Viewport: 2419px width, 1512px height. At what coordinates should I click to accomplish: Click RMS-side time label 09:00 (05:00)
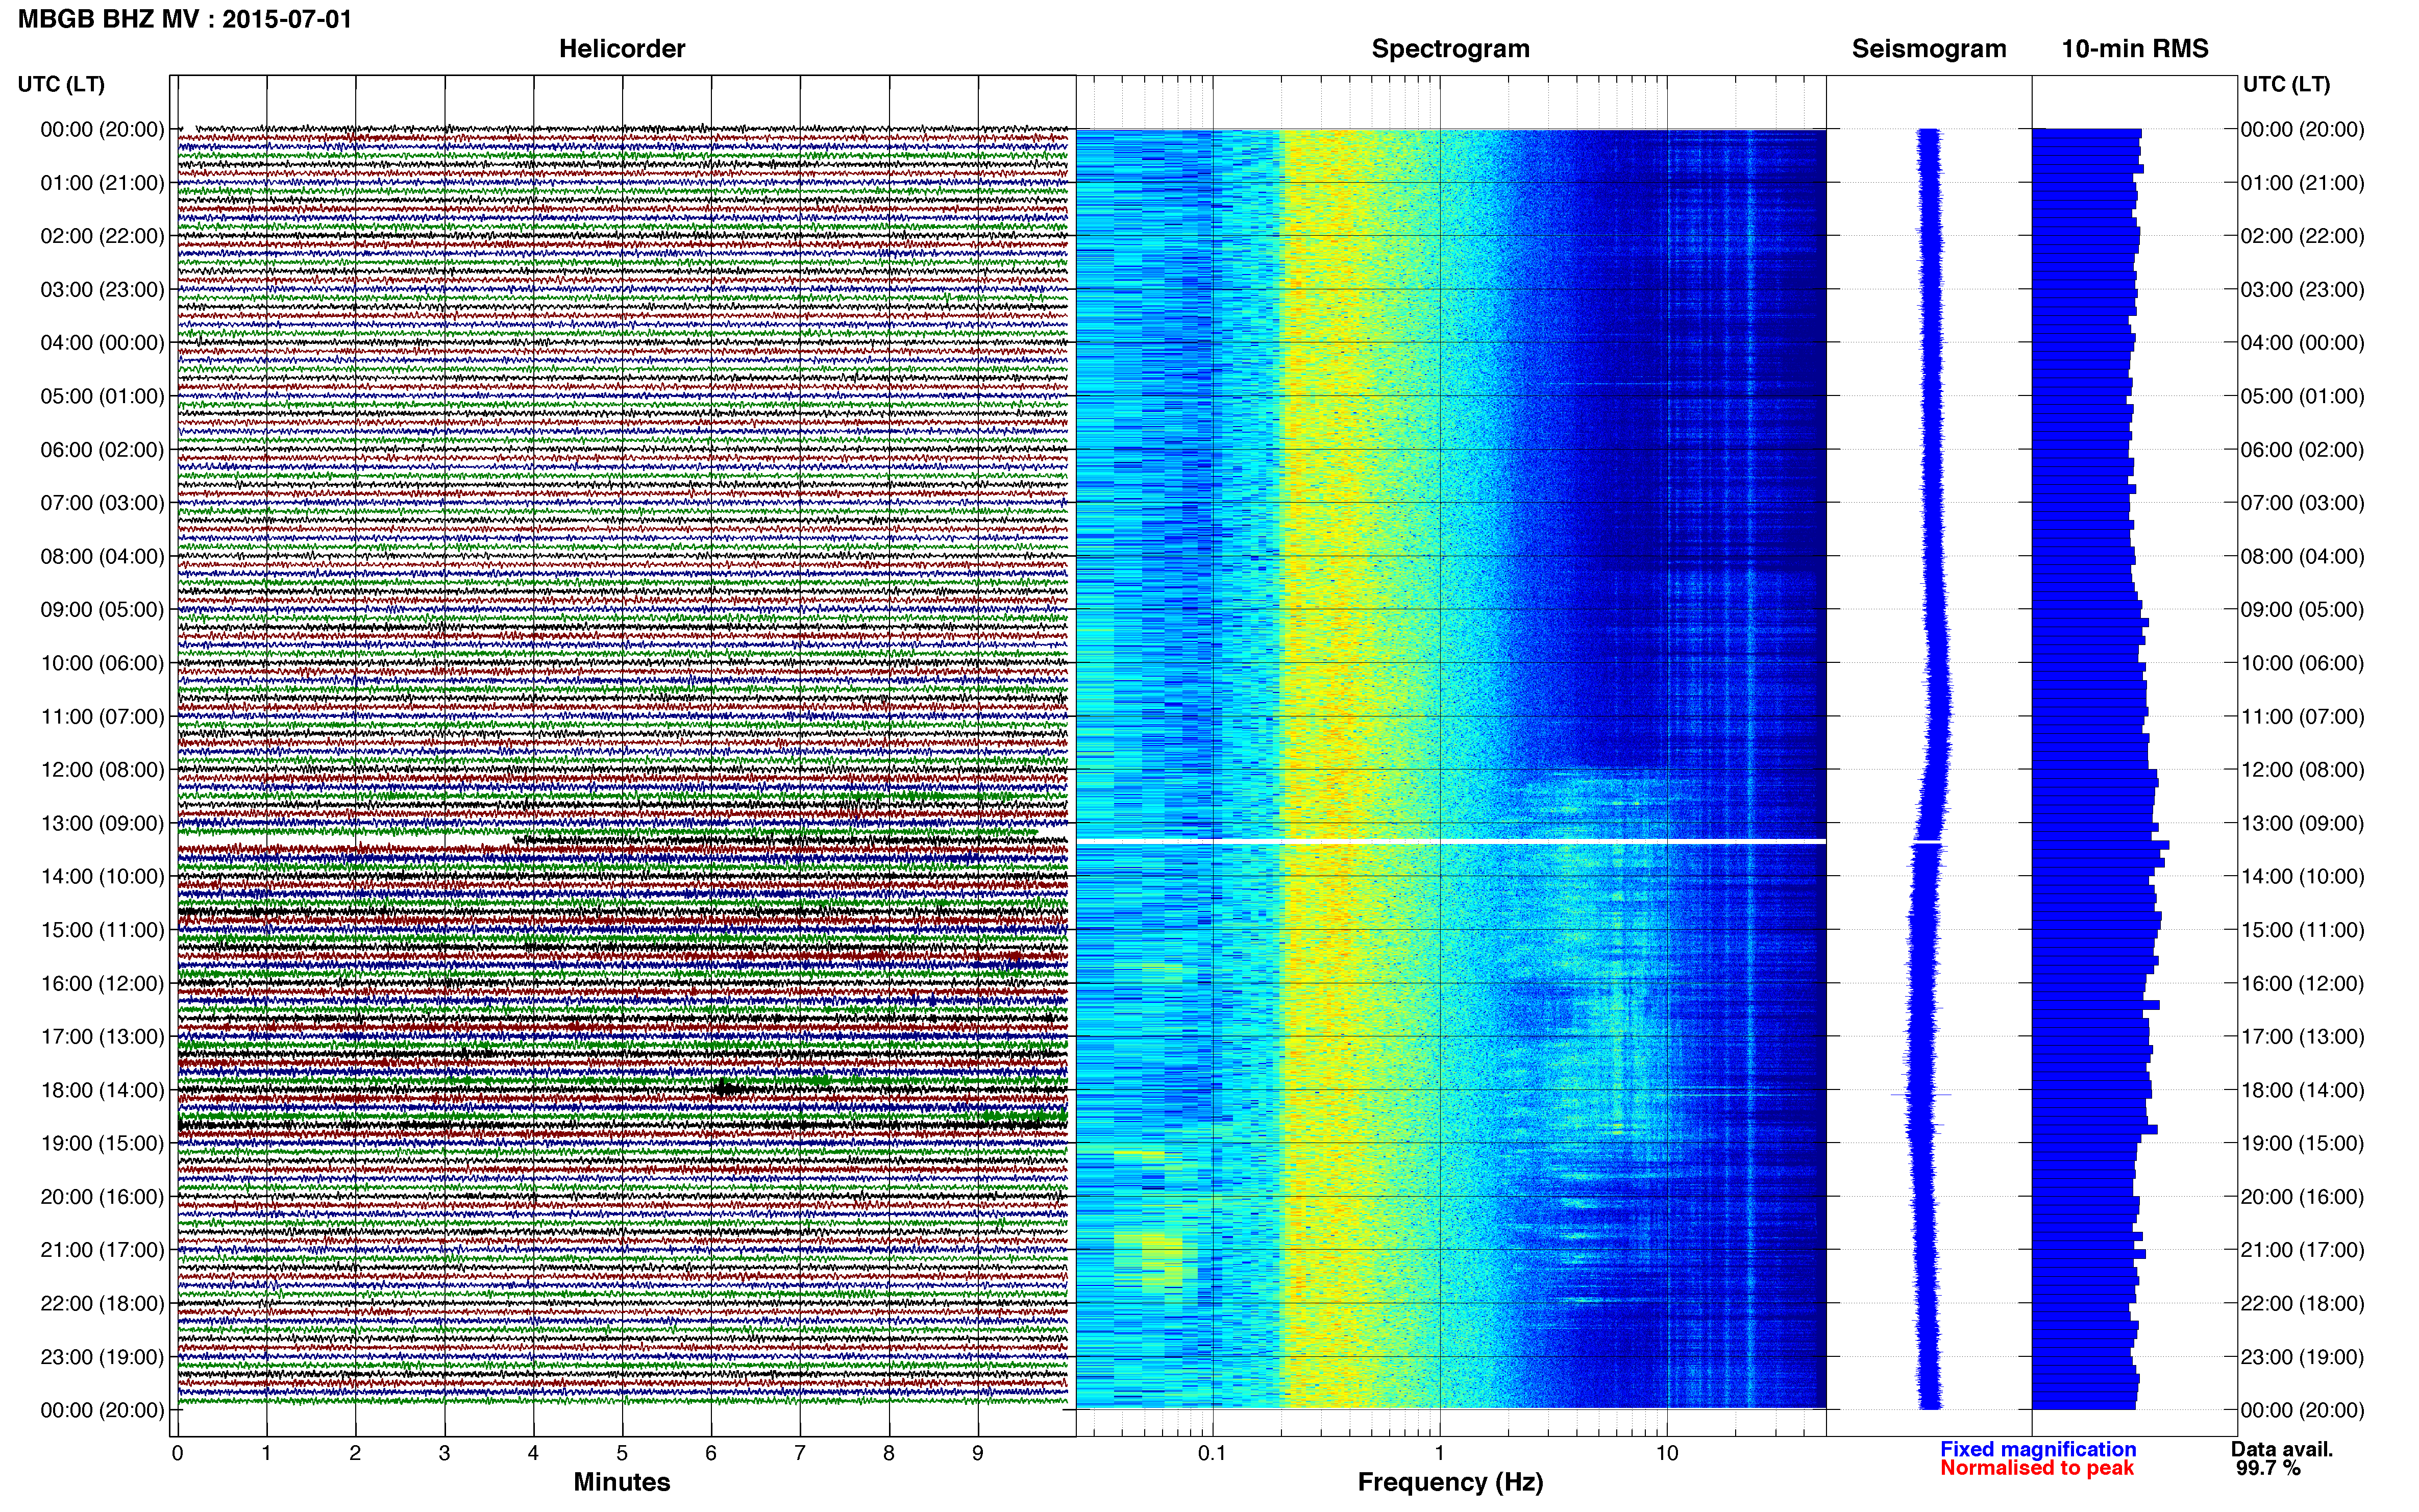coord(2302,610)
